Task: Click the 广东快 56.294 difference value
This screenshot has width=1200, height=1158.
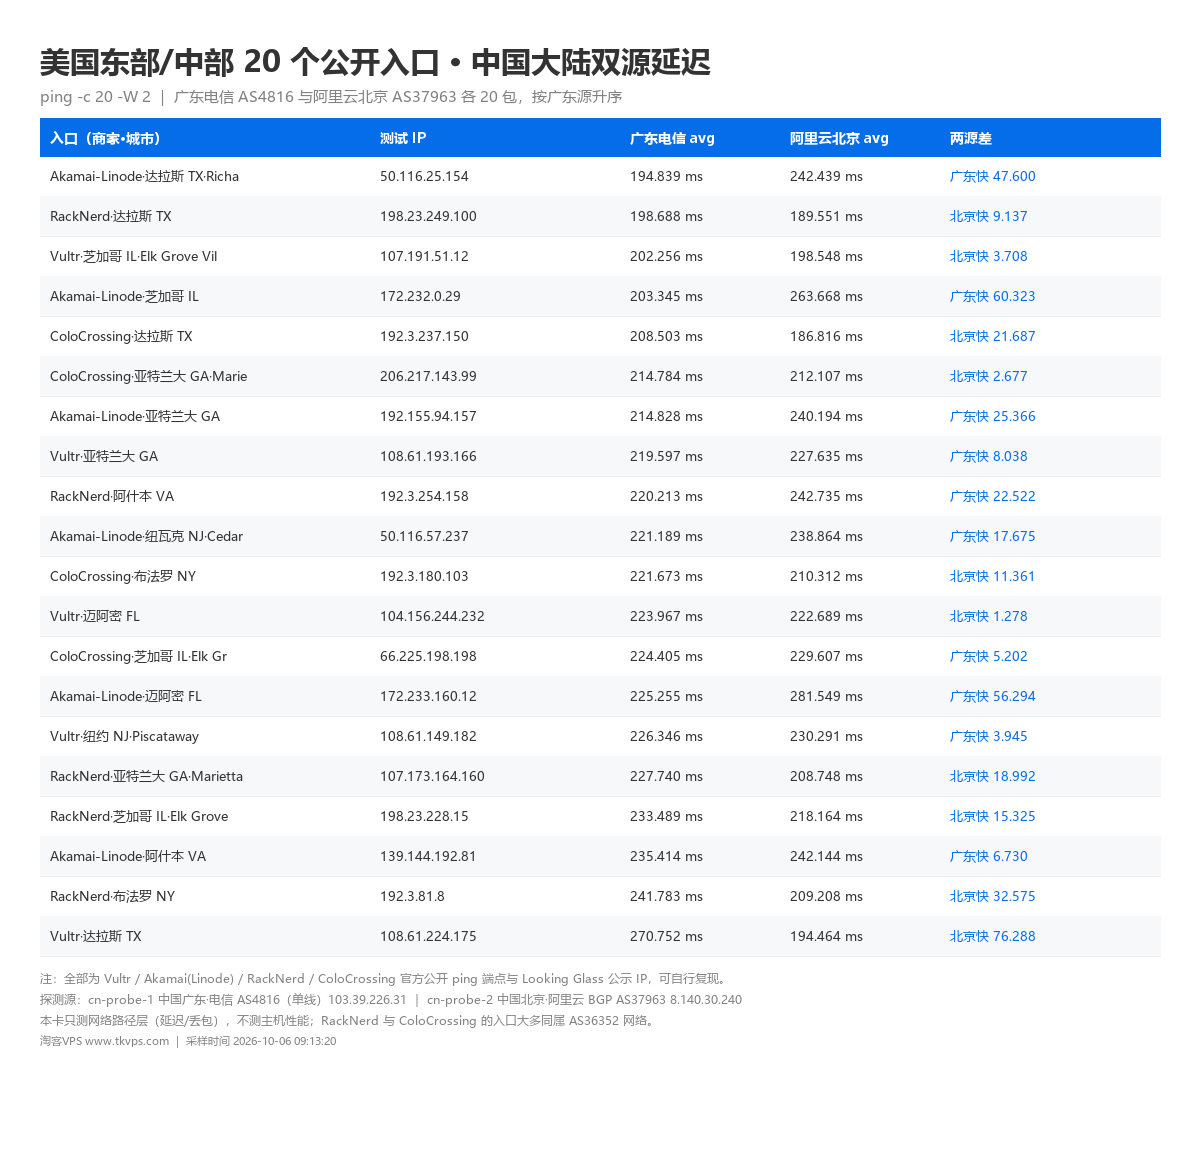Action: coord(993,696)
